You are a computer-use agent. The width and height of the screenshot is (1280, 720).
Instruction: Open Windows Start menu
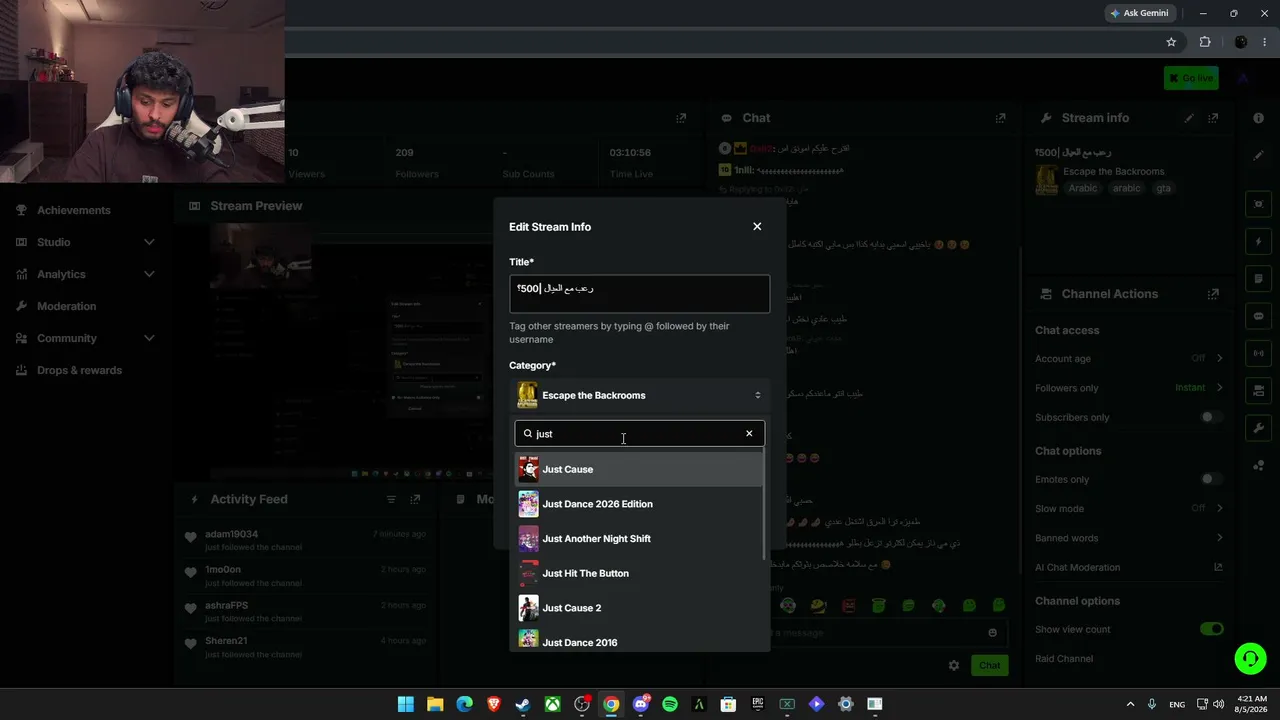coord(406,704)
